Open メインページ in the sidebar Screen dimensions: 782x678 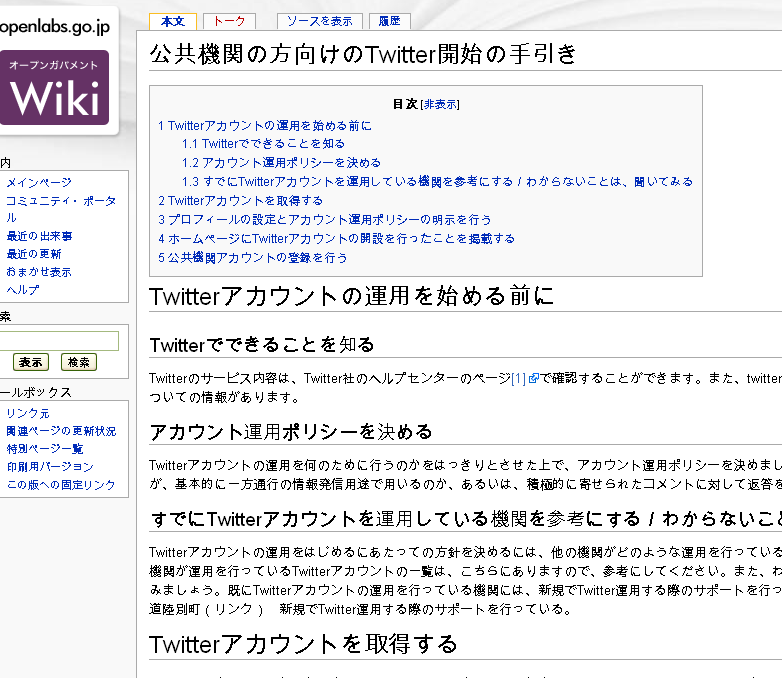39,183
